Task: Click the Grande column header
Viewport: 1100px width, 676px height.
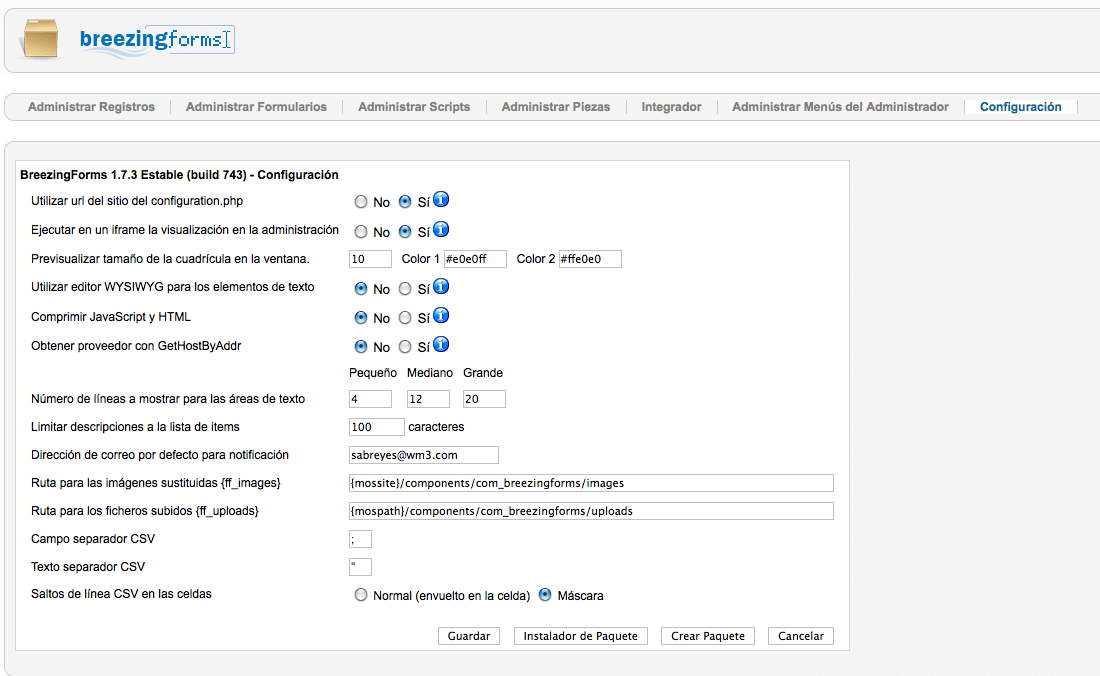Action: (483, 373)
